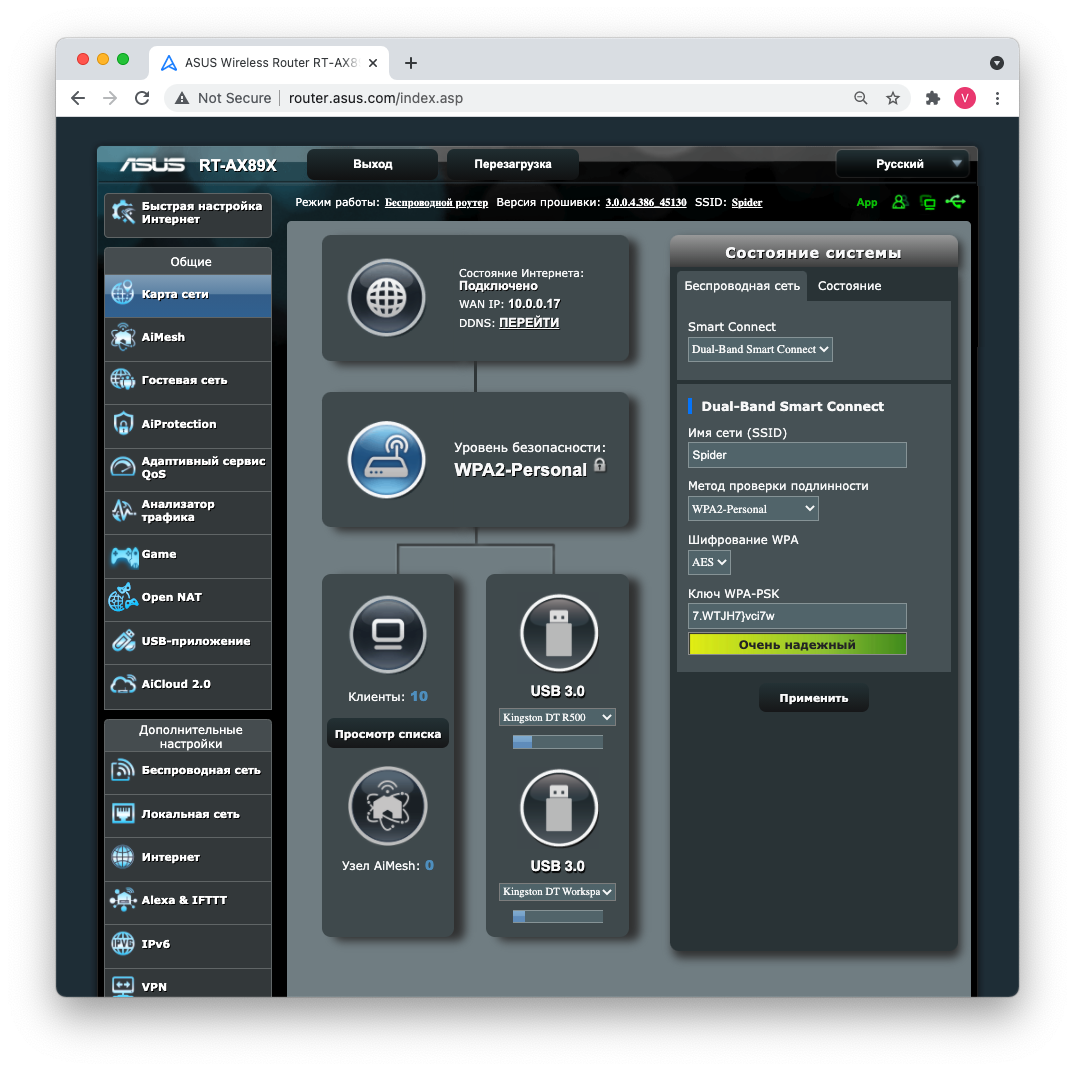
Task: Open USB-приложение menu item
Action: 188,642
